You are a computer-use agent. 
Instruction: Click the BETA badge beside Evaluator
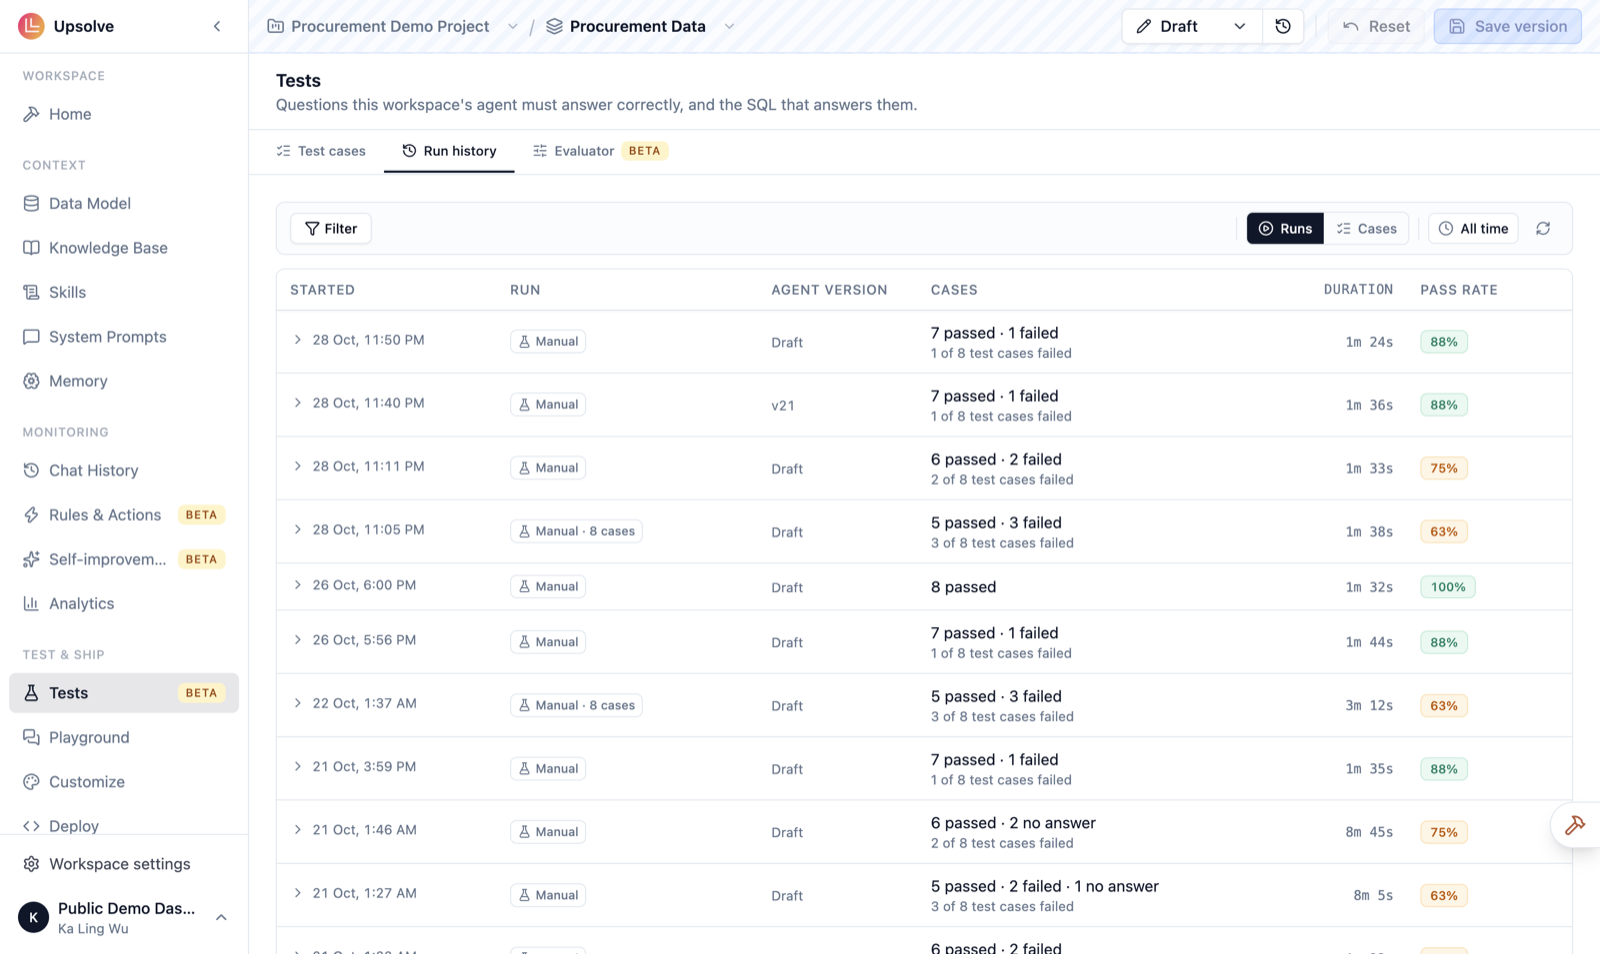(x=645, y=151)
